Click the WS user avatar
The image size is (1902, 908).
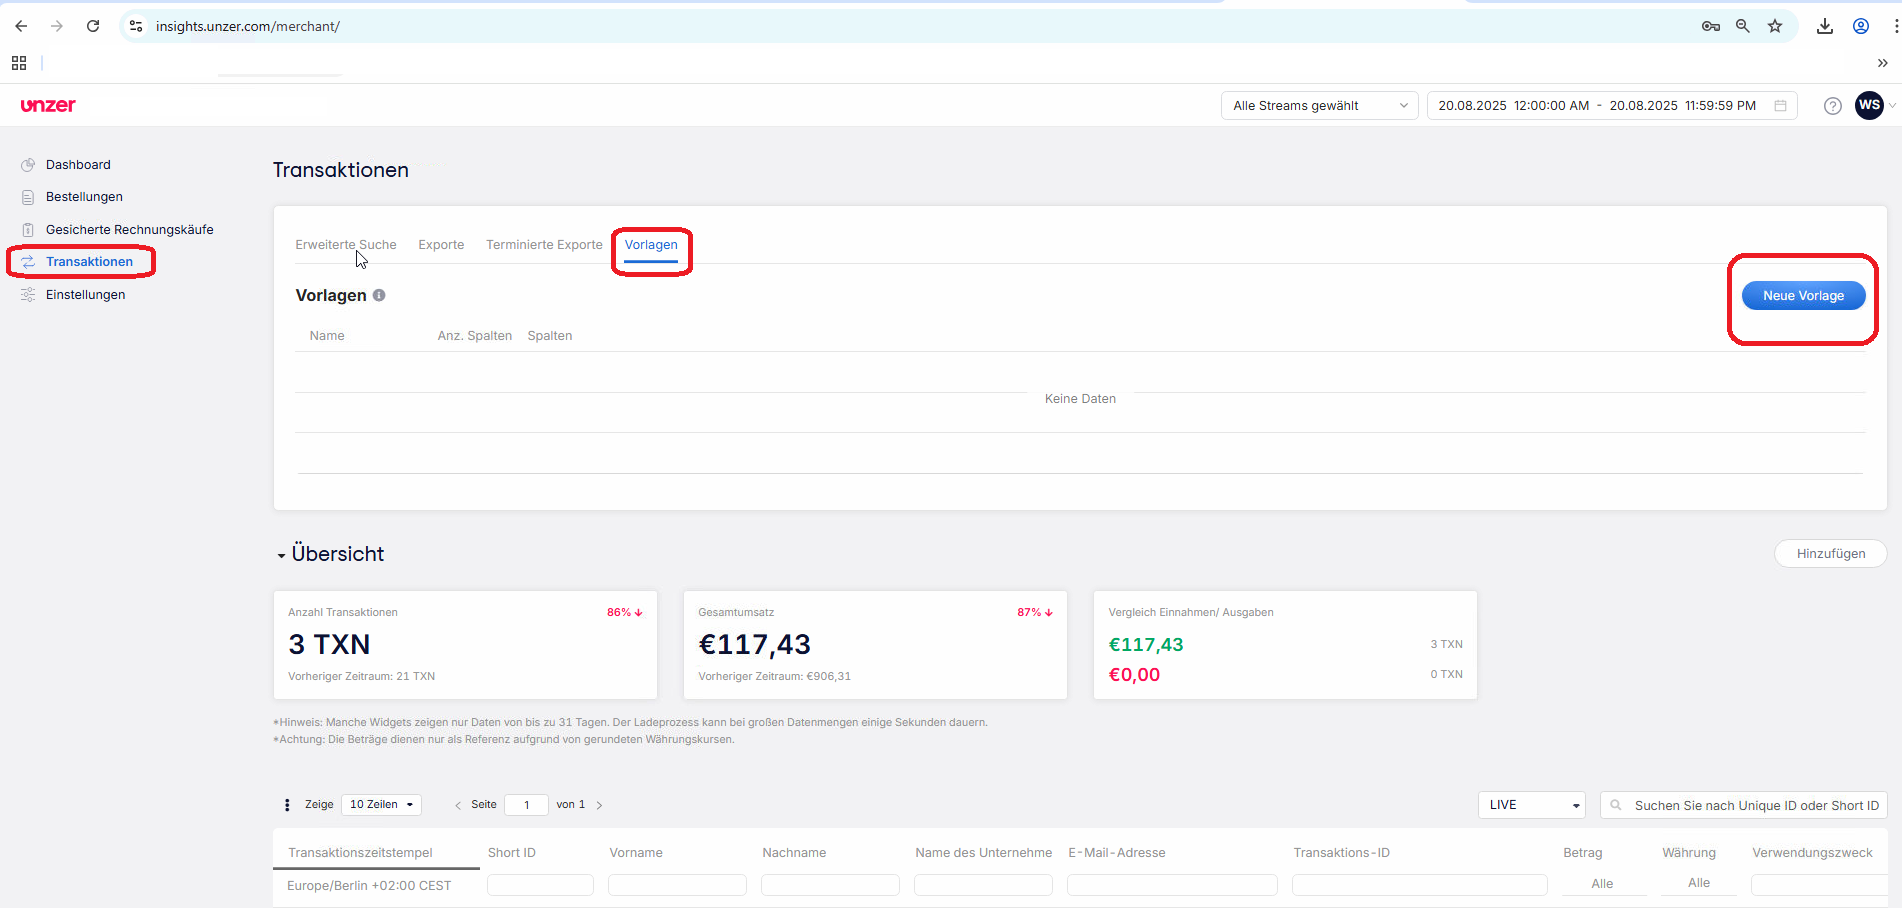pos(1869,105)
